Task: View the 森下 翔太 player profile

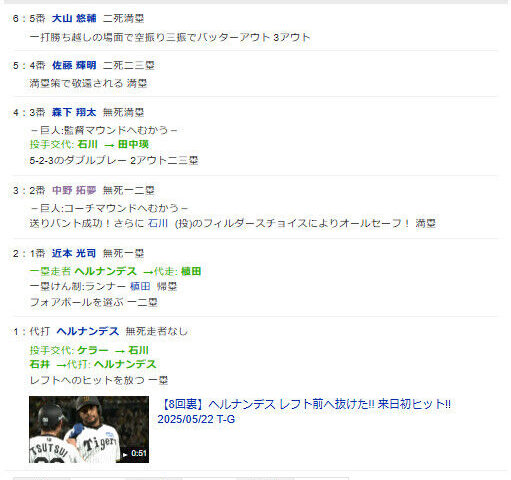Action: tap(74, 112)
